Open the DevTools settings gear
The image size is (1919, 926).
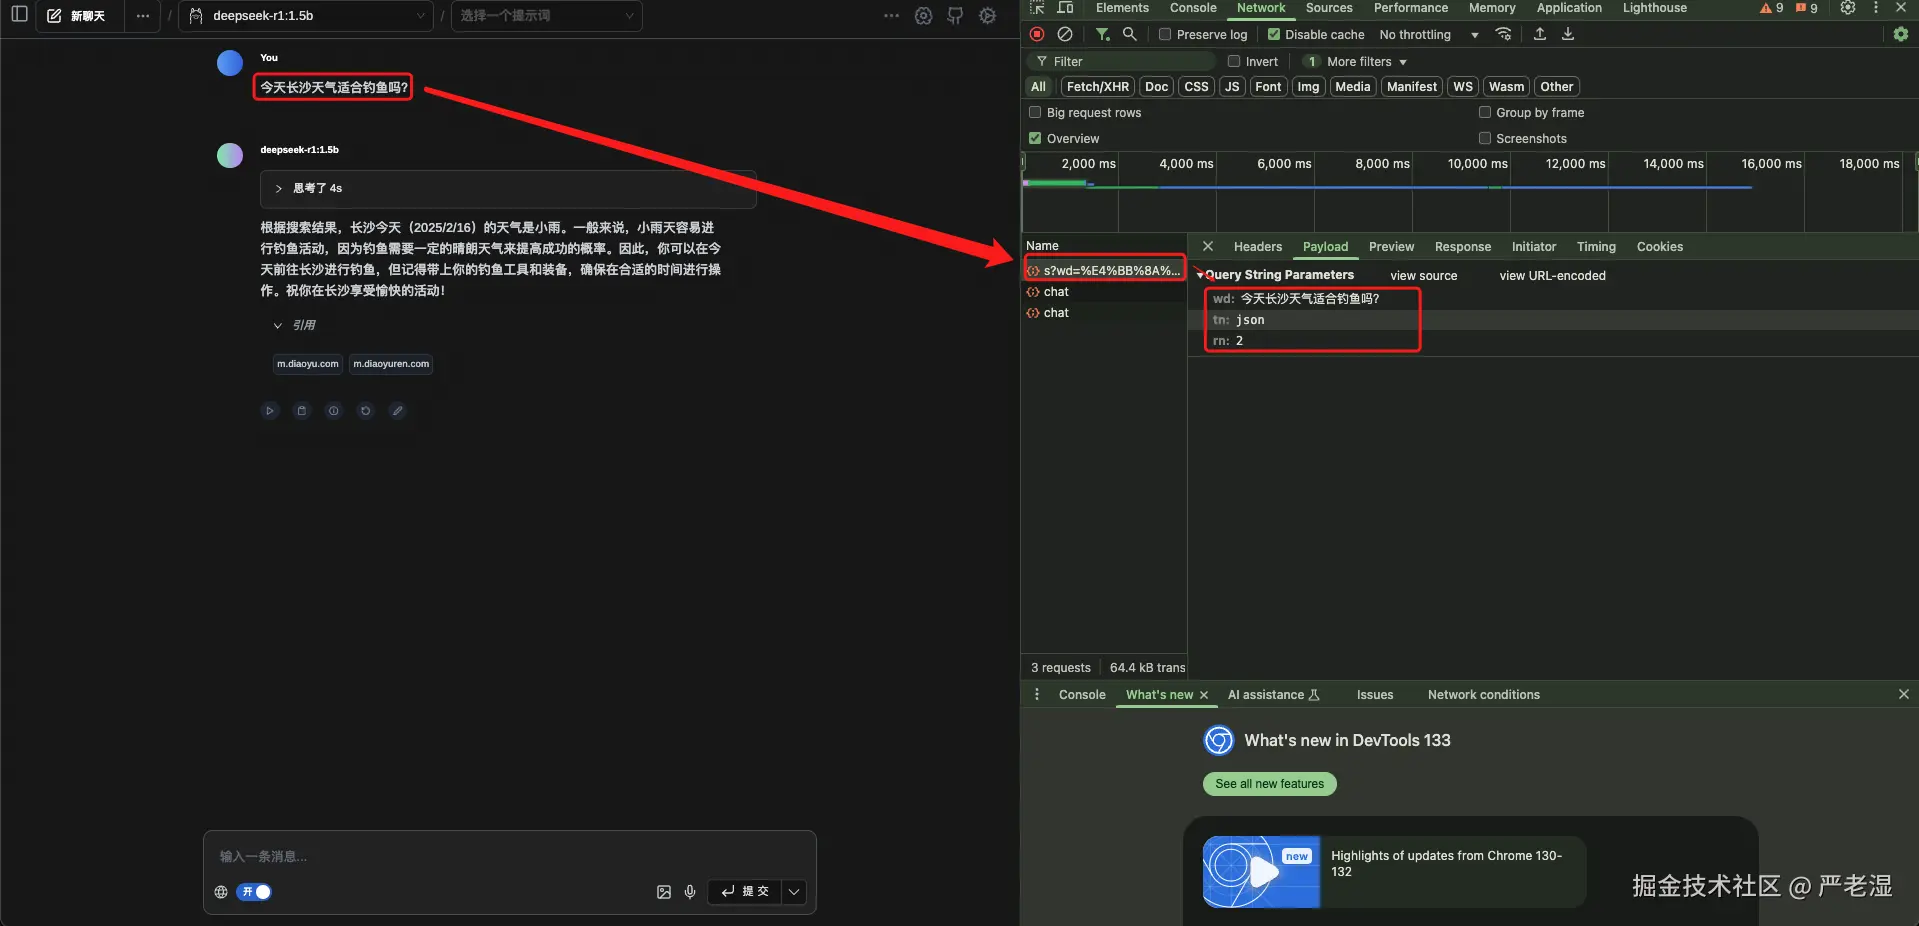(x=1848, y=8)
